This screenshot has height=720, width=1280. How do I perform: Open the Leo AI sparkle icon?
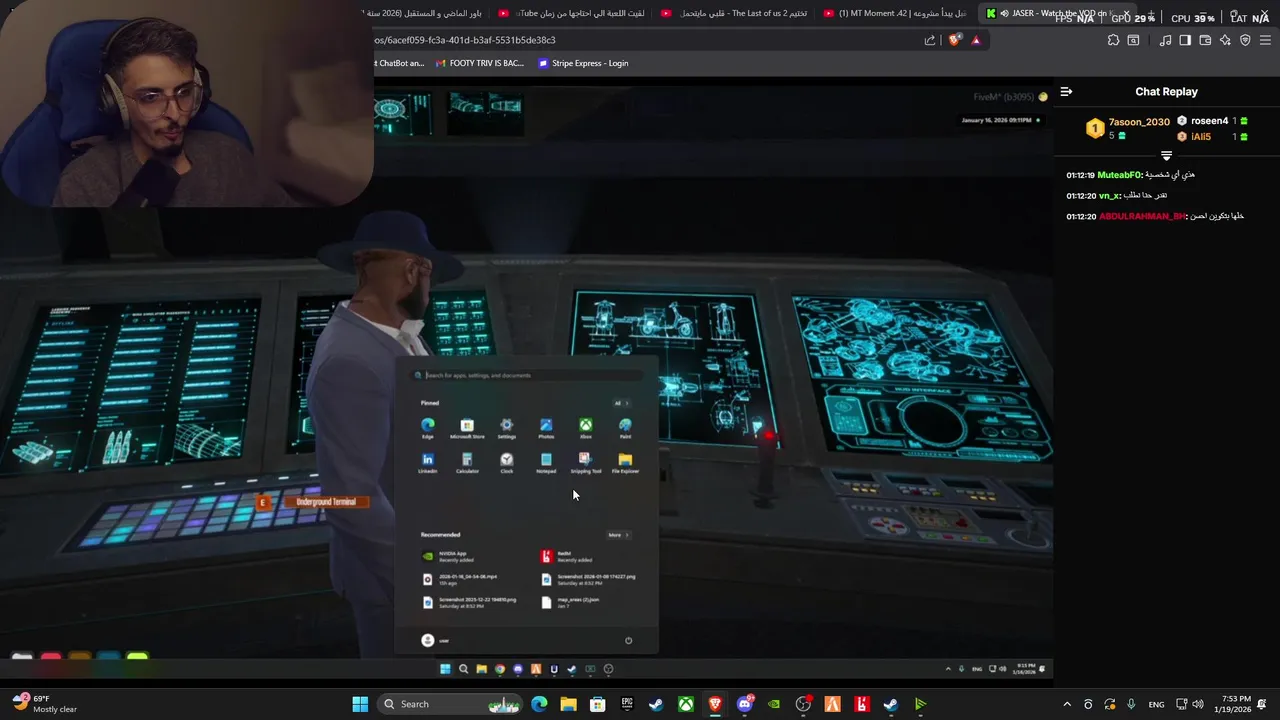tap(1225, 40)
